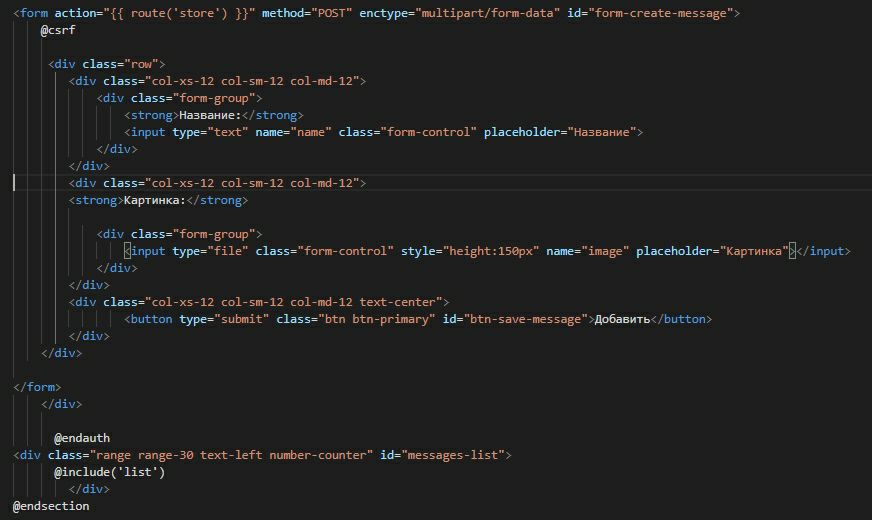
Task: Click the @include('list') directive
Action: click(x=110, y=472)
